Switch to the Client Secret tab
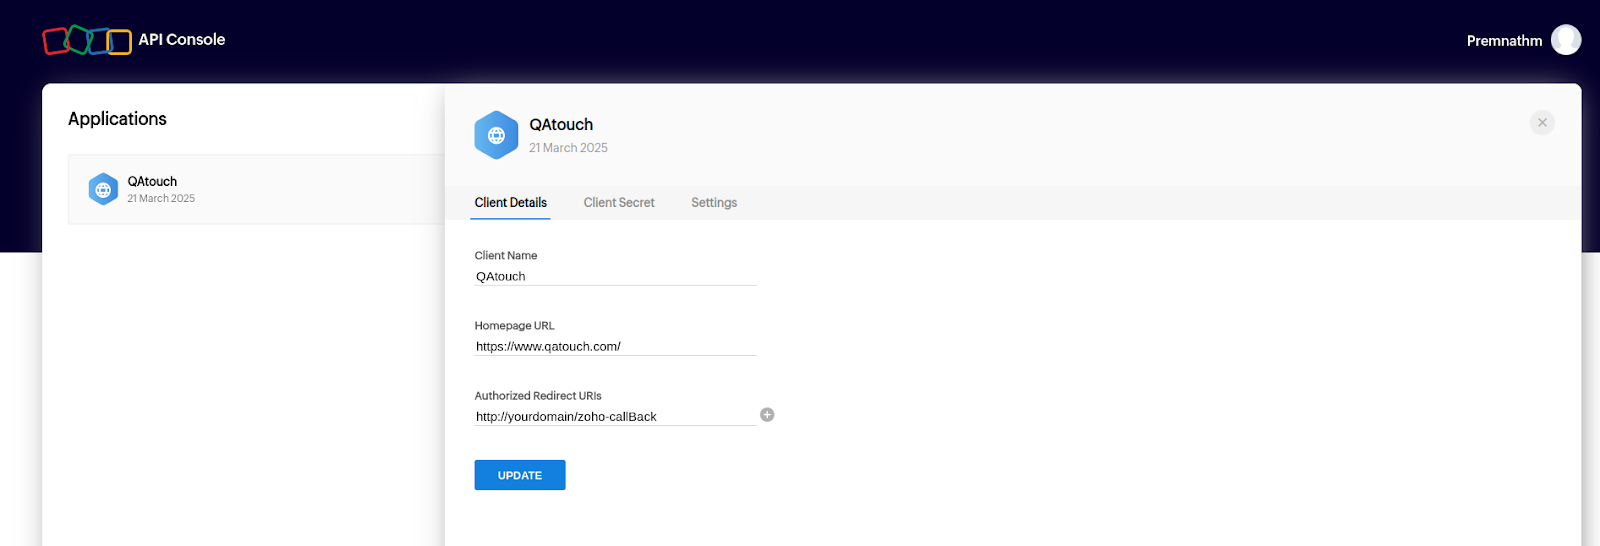1600x546 pixels. [x=619, y=202]
